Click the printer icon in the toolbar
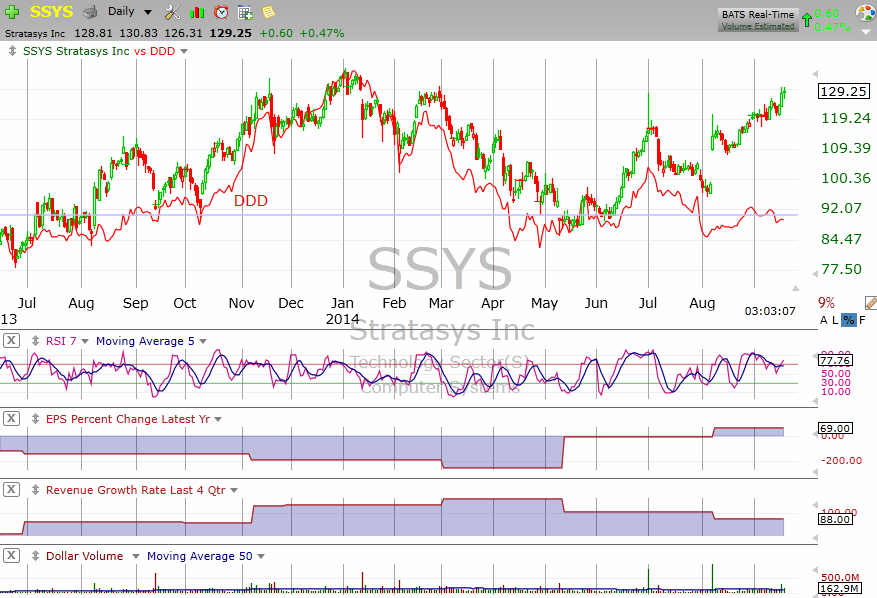 [x=90, y=12]
